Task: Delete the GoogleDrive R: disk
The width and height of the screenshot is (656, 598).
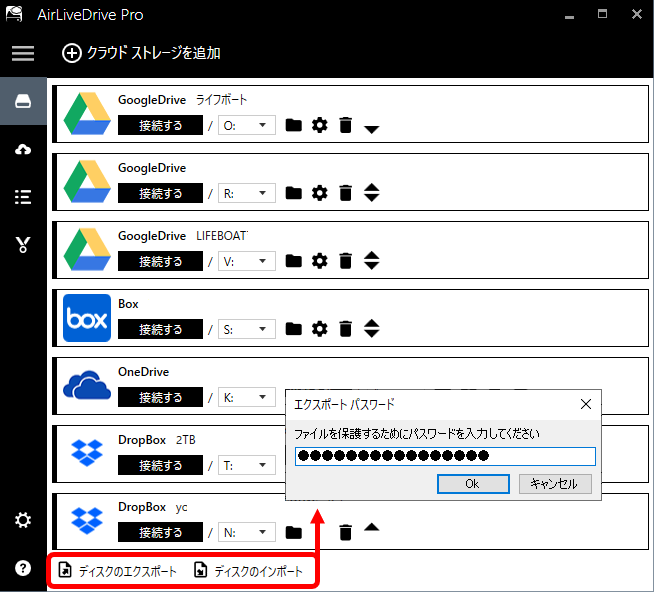Action: (346, 193)
